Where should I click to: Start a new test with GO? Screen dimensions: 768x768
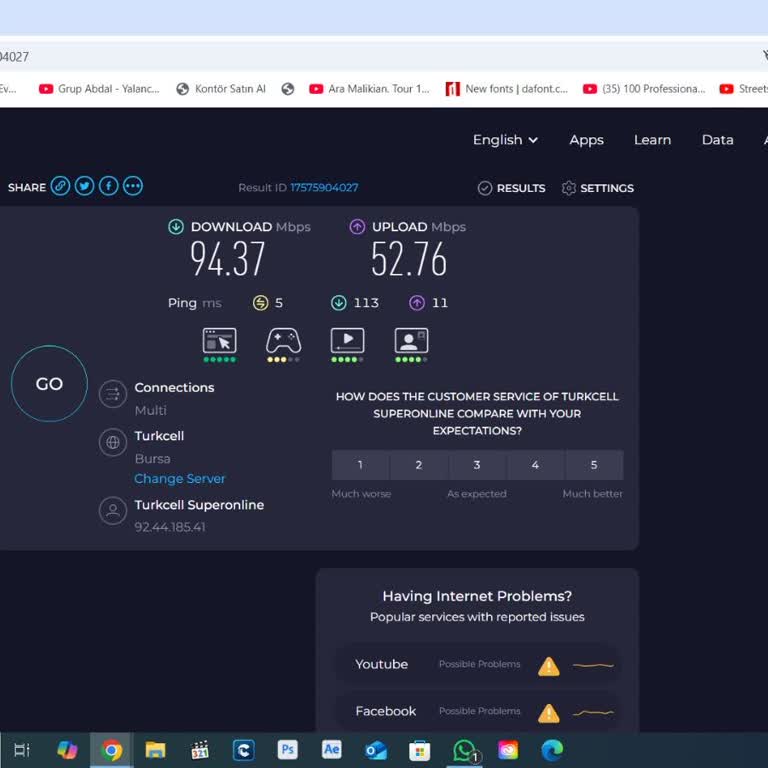tap(49, 384)
